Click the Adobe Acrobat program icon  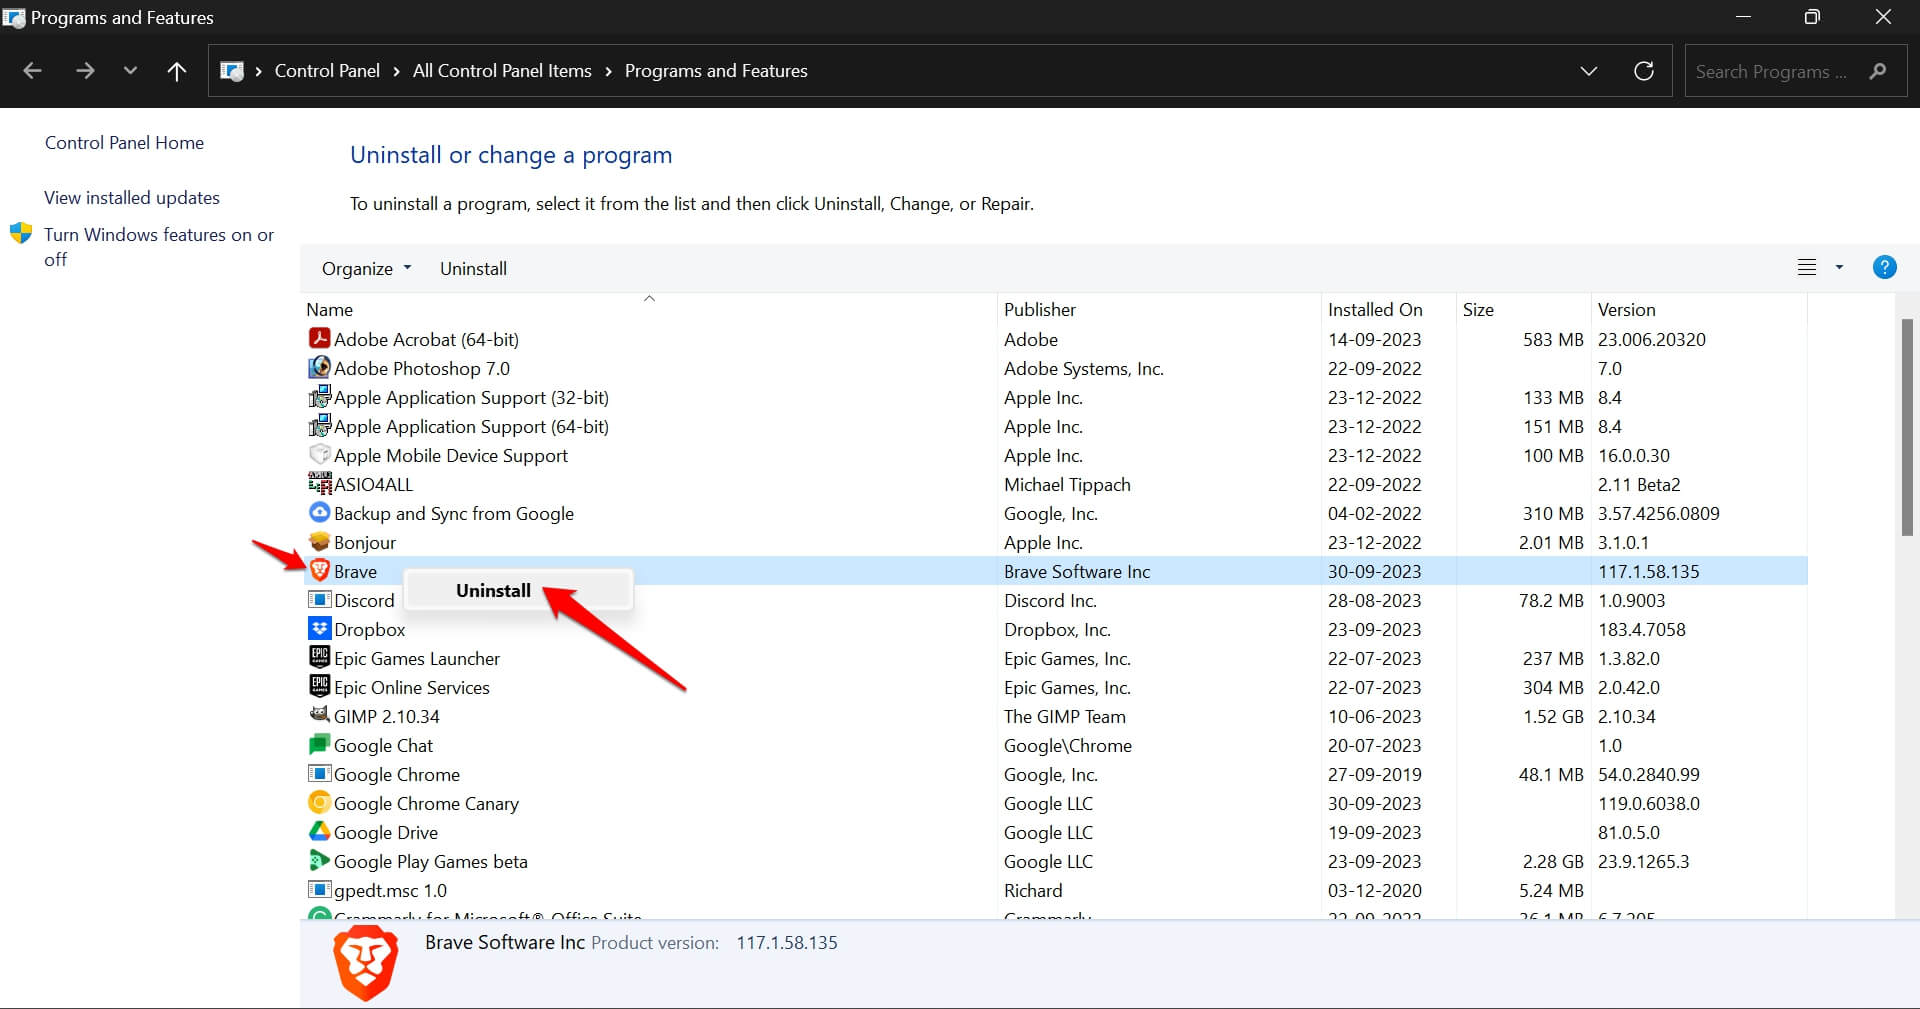[319, 339]
